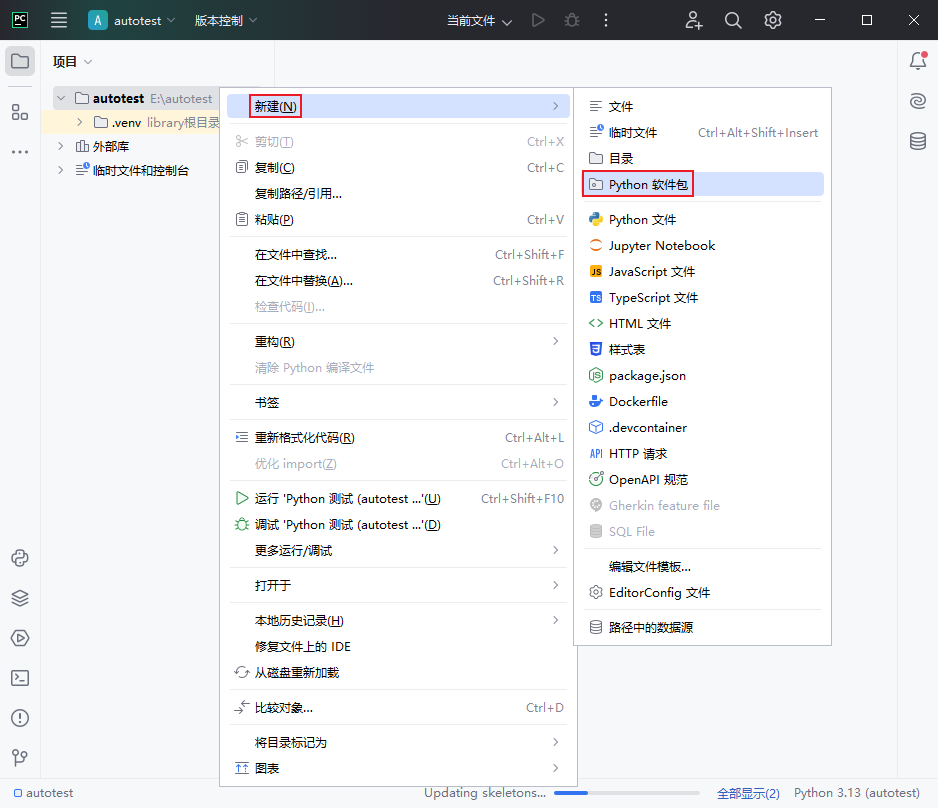Open the Python Console tool window icon
Screen dimensions: 938x808
[x=20, y=558]
